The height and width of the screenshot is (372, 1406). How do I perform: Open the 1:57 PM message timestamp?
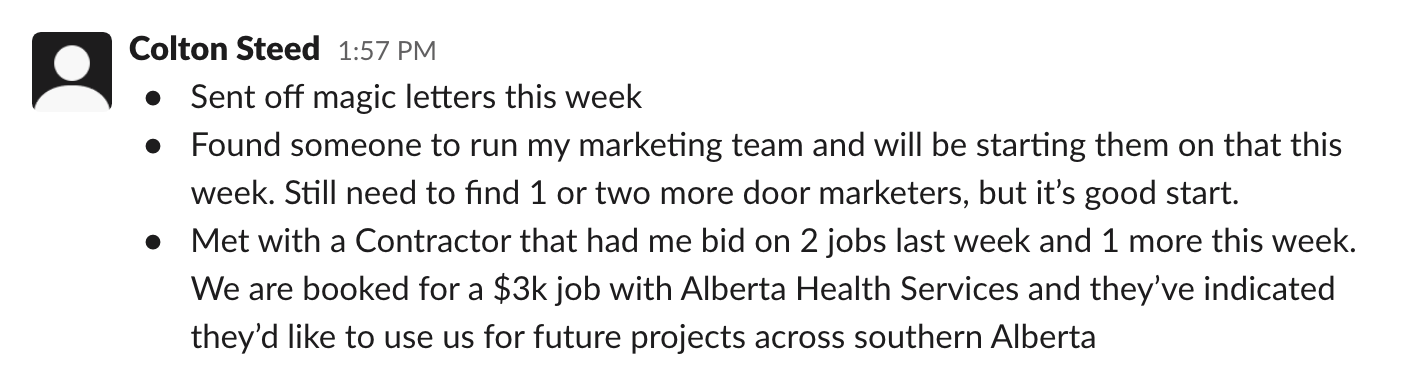click(386, 50)
